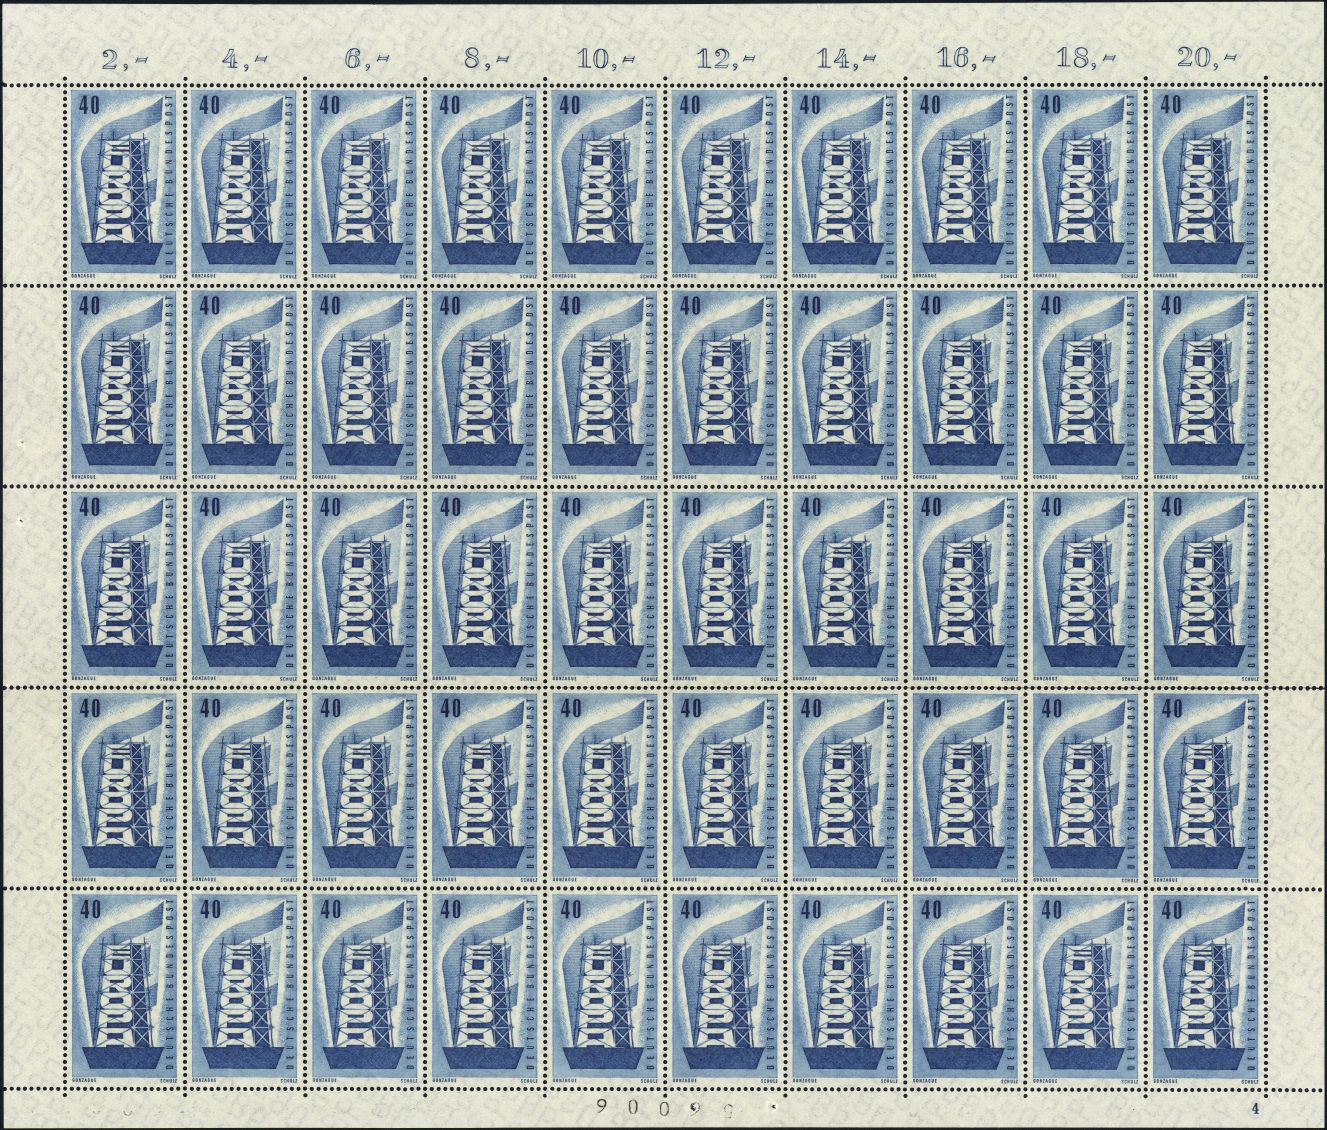Click the "8,-" margin value label

pos(487,60)
